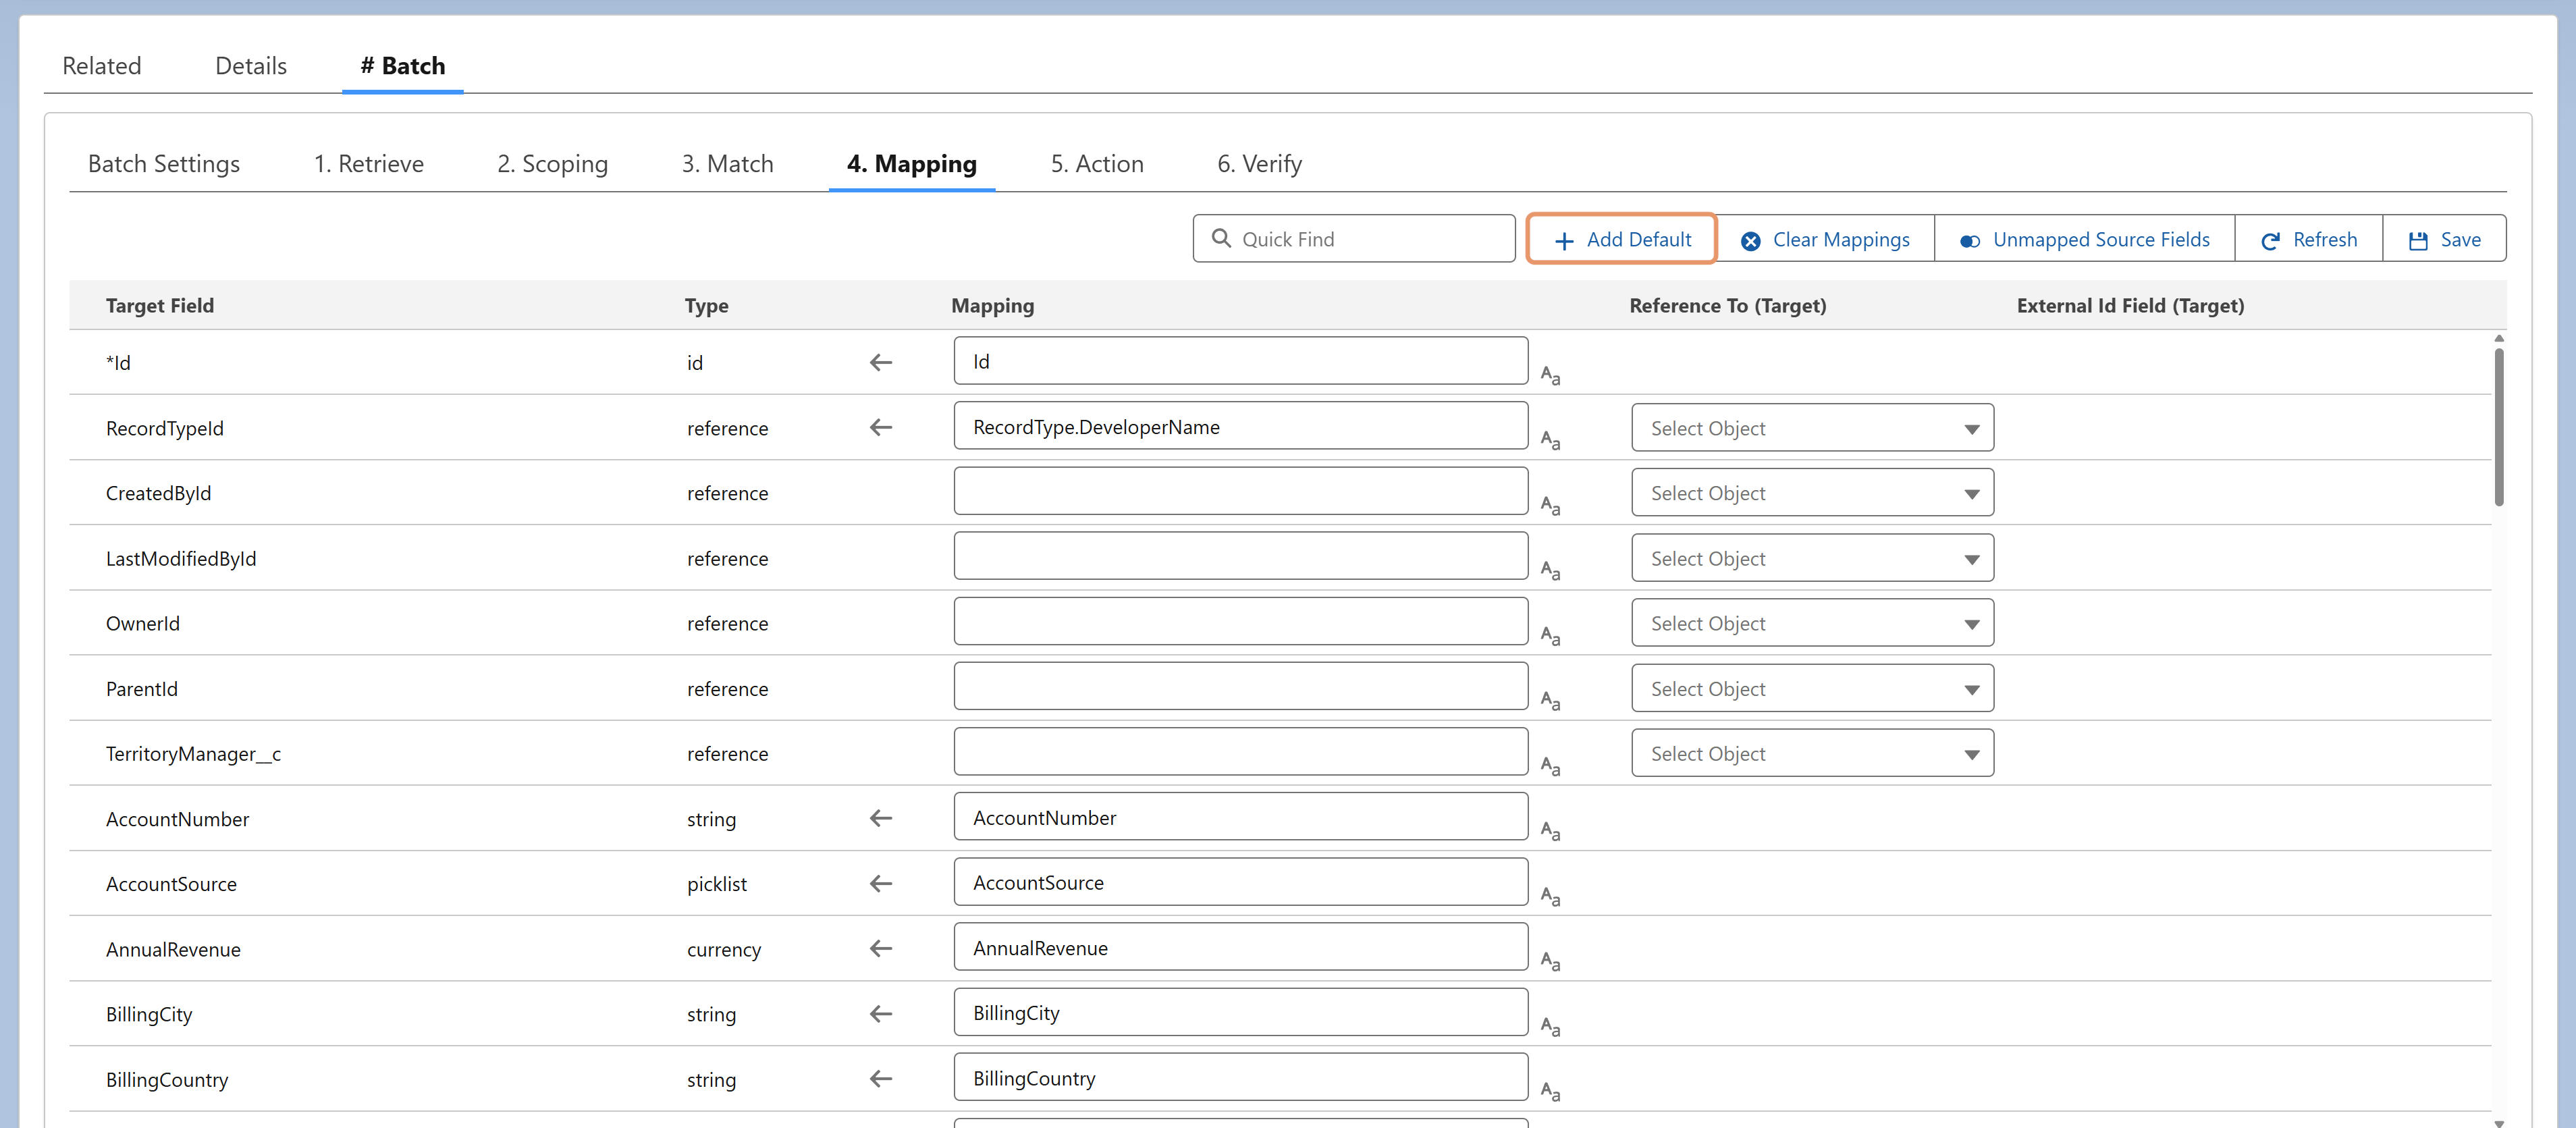The width and height of the screenshot is (2576, 1128).
Task: Click the Aa icon in BillingCity row
Action: pos(1550,1027)
